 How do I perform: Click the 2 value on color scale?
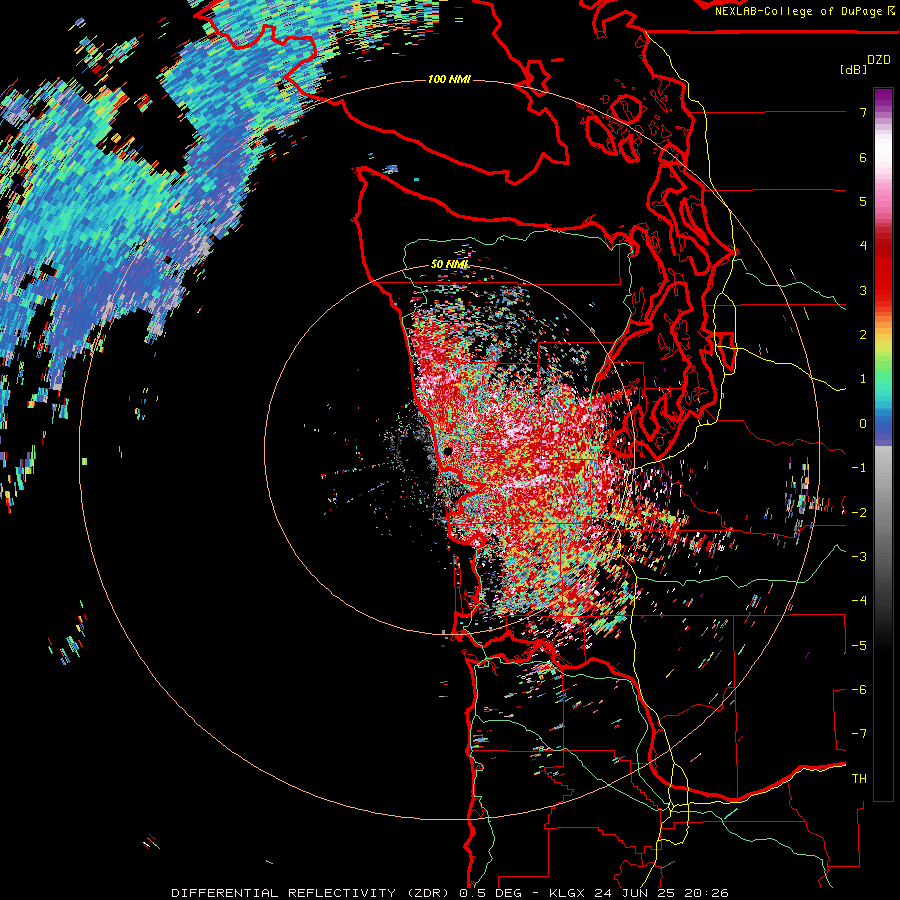pyautogui.click(x=863, y=335)
